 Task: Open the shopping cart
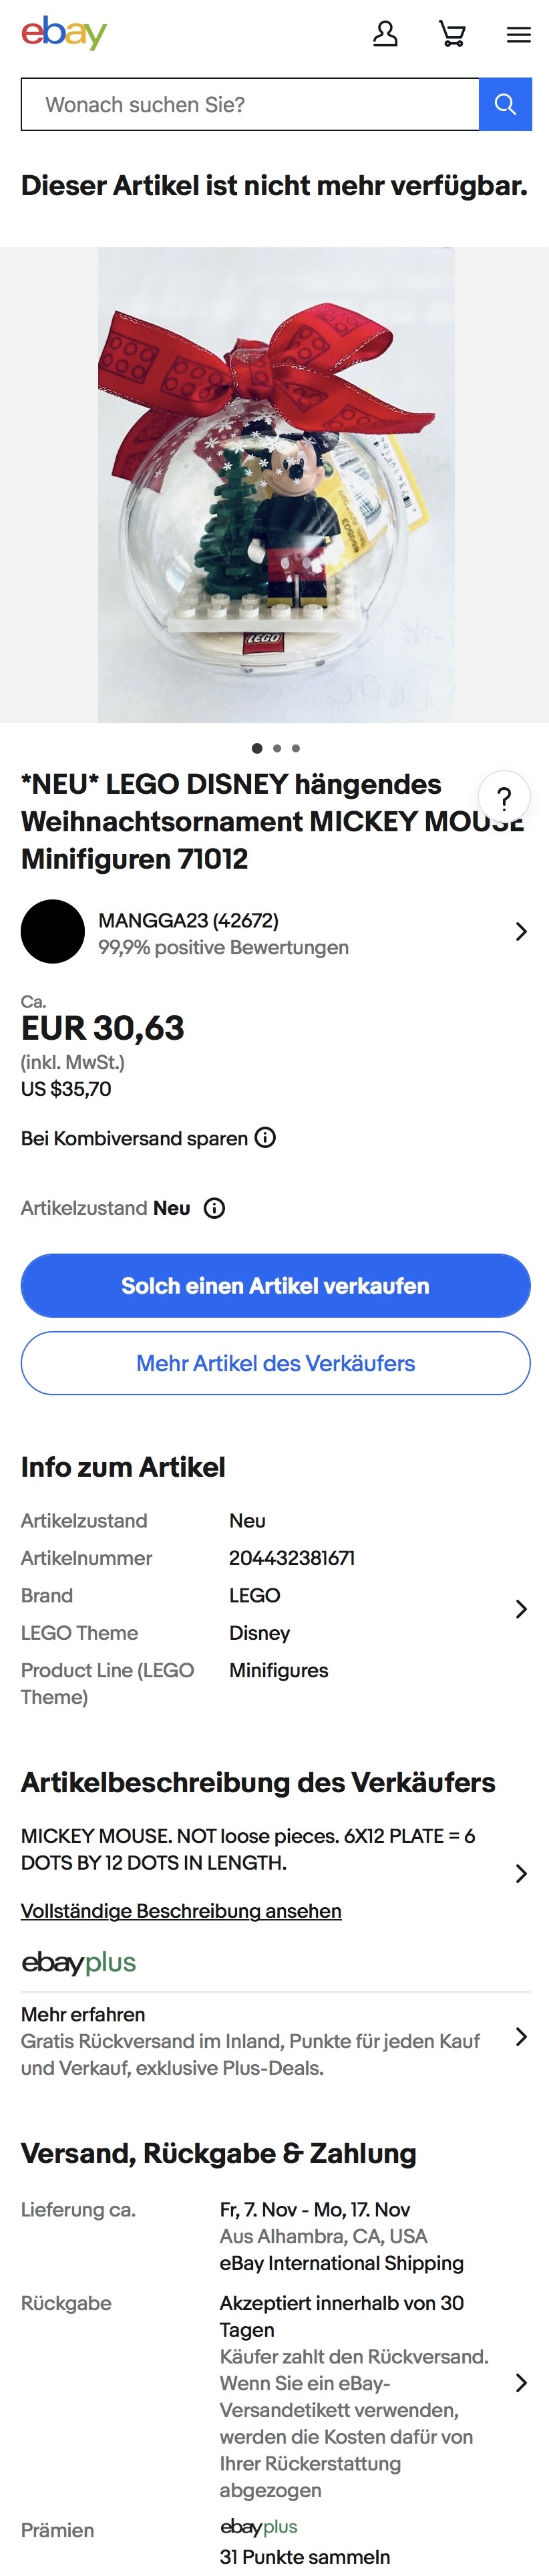pos(452,35)
